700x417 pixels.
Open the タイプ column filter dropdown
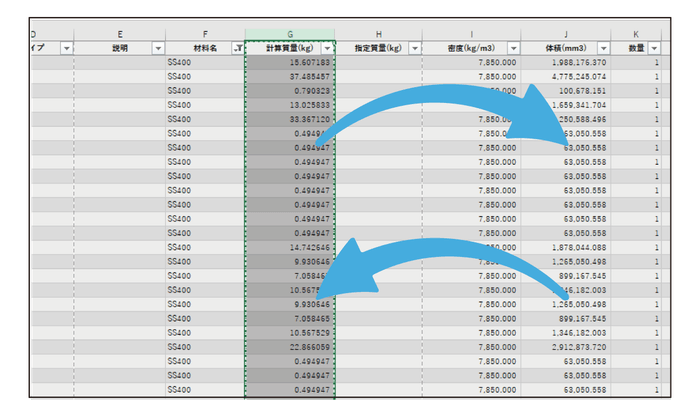point(67,48)
